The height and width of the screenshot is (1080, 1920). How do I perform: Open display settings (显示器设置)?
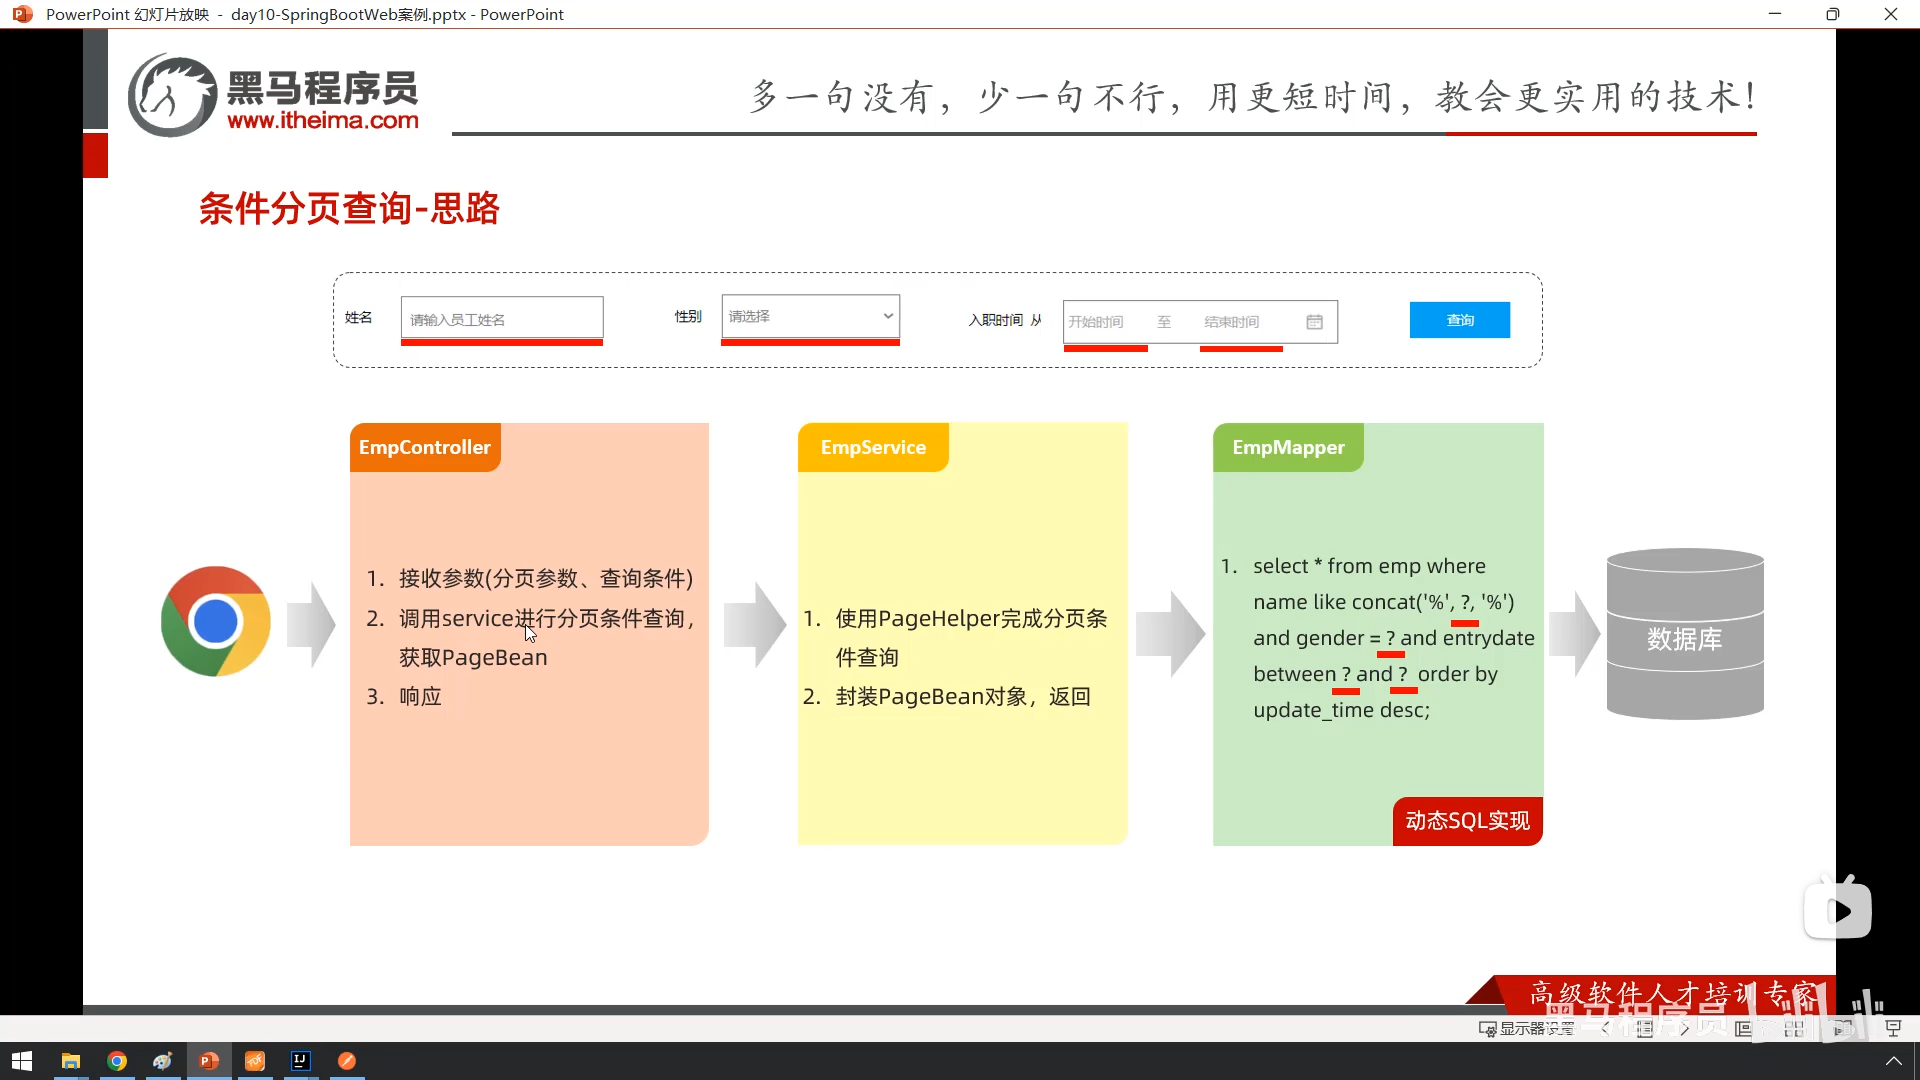point(1527,1028)
